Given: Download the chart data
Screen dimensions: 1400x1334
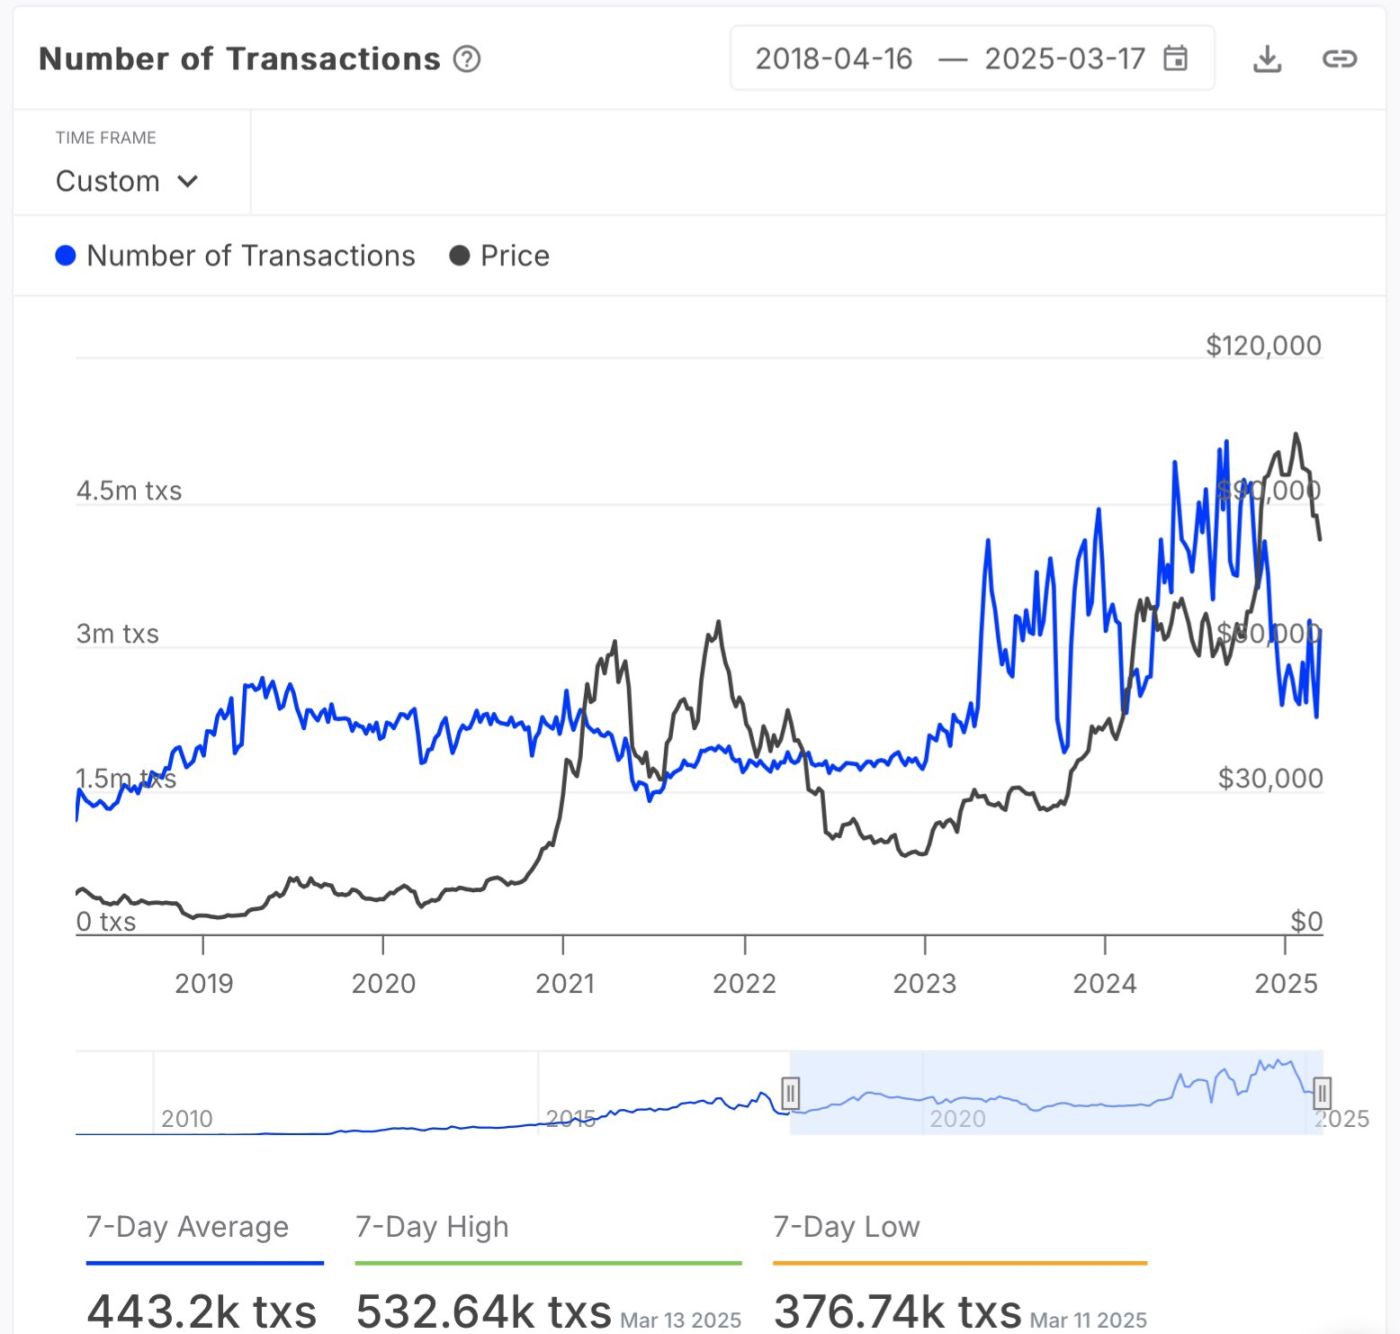Looking at the screenshot, I should (x=1267, y=59).
